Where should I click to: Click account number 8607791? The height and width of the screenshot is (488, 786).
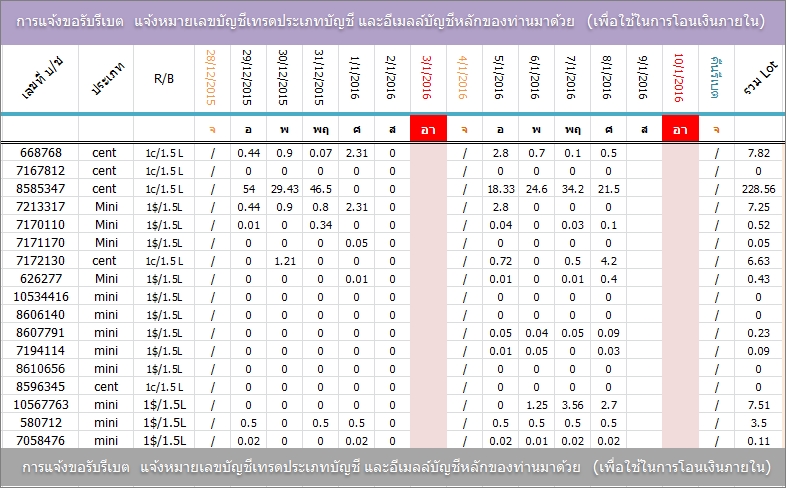coord(41,333)
